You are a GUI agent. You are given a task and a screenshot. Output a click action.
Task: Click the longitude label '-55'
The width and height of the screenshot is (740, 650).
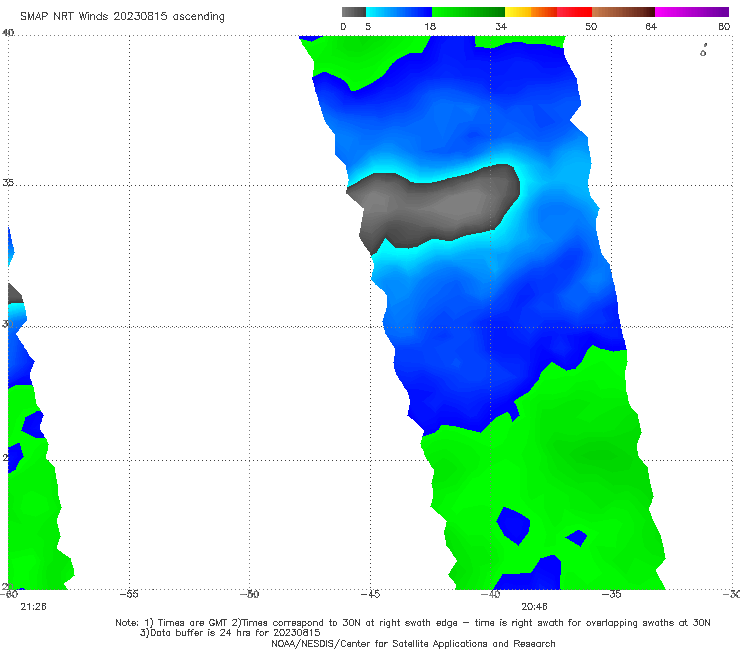[x=129, y=594]
